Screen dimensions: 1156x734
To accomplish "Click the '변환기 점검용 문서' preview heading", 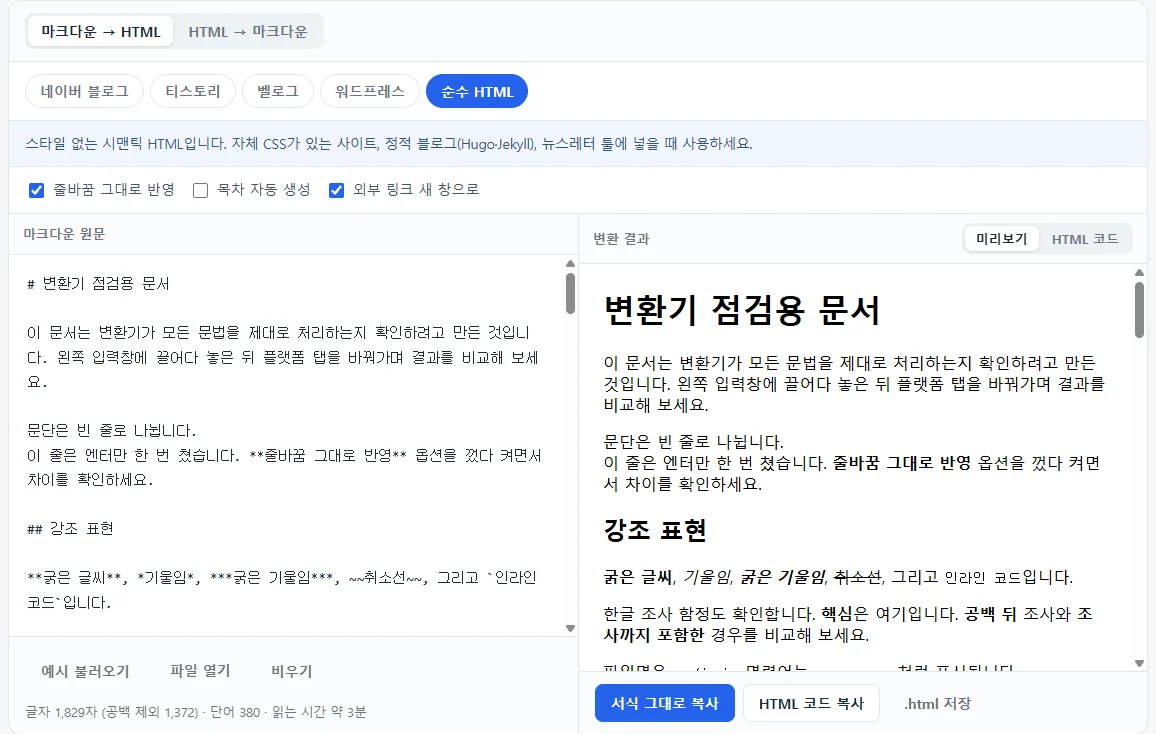I will click(x=742, y=310).
